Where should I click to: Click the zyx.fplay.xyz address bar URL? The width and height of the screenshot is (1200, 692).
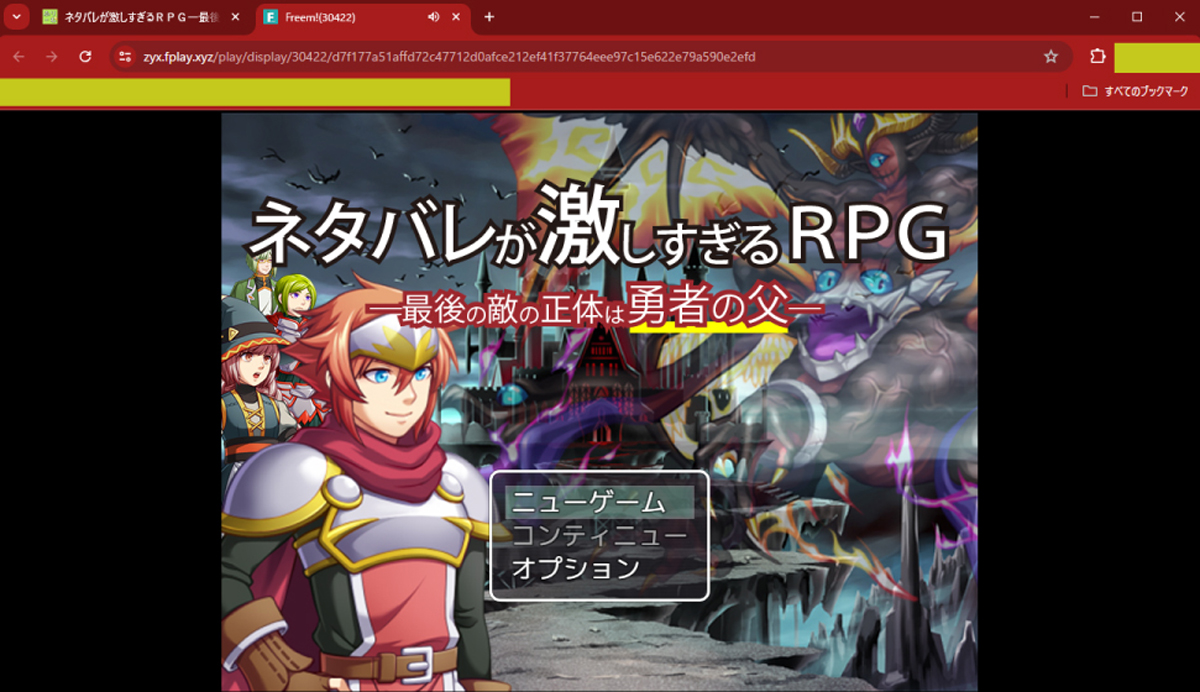coord(449,57)
